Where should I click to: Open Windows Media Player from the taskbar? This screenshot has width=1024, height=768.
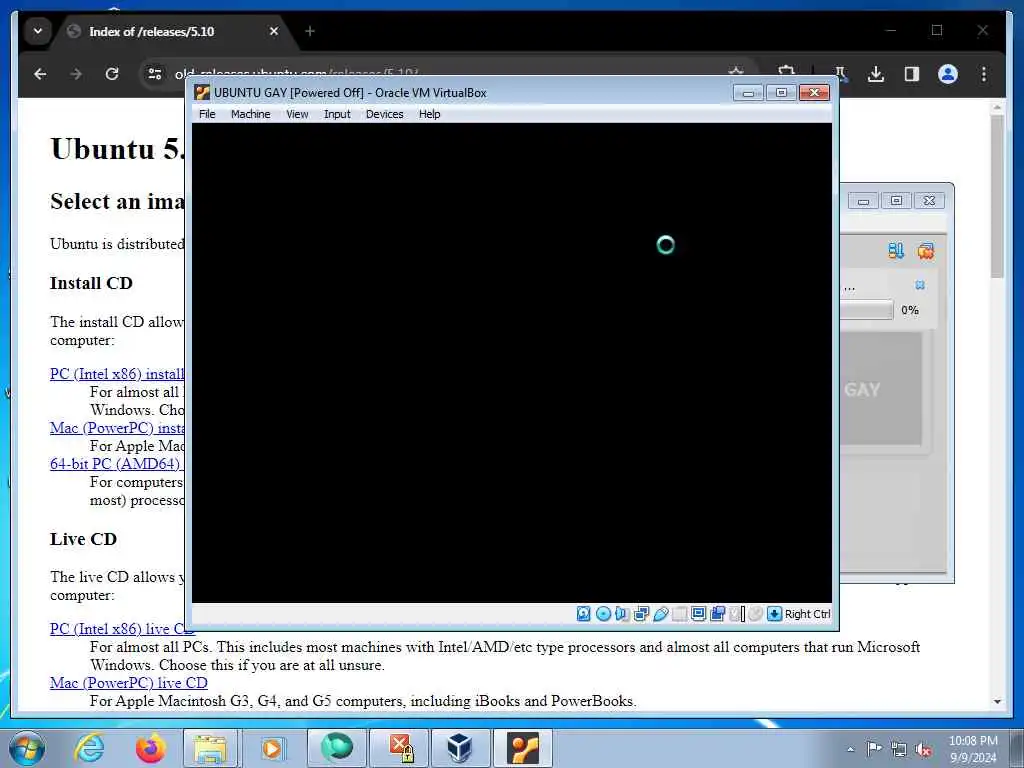tap(272, 748)
